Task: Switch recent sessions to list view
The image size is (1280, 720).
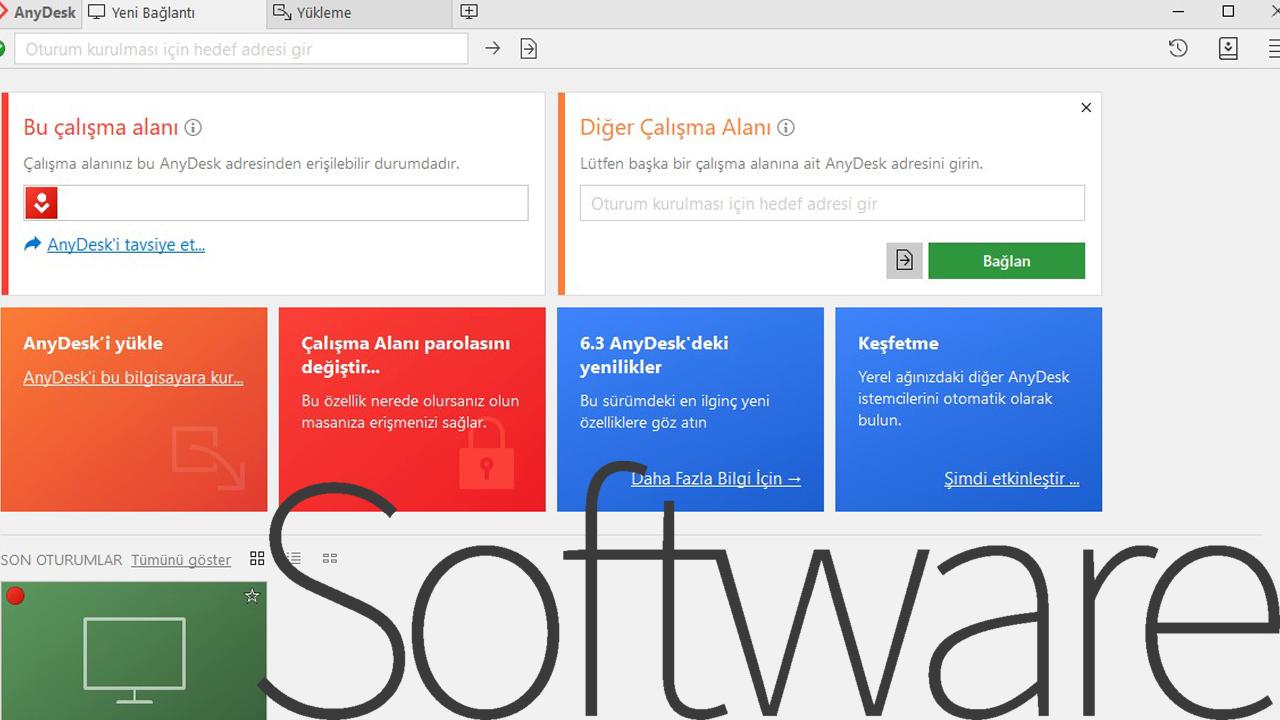Action: (293, 559)
